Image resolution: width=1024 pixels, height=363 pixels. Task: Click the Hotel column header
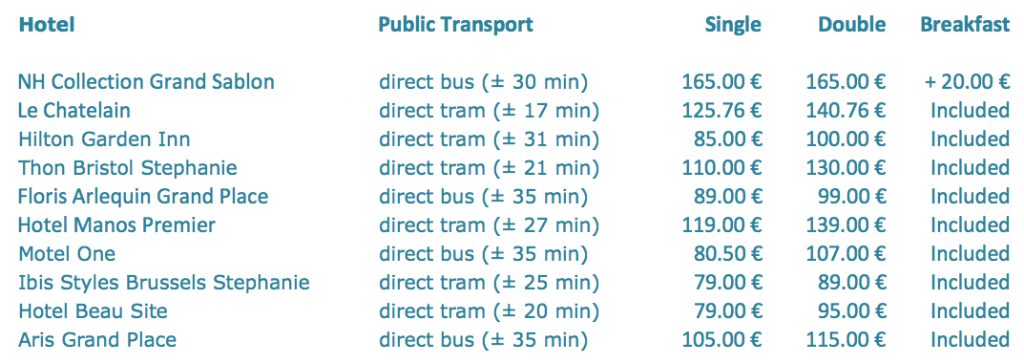[x=46, y=25]
